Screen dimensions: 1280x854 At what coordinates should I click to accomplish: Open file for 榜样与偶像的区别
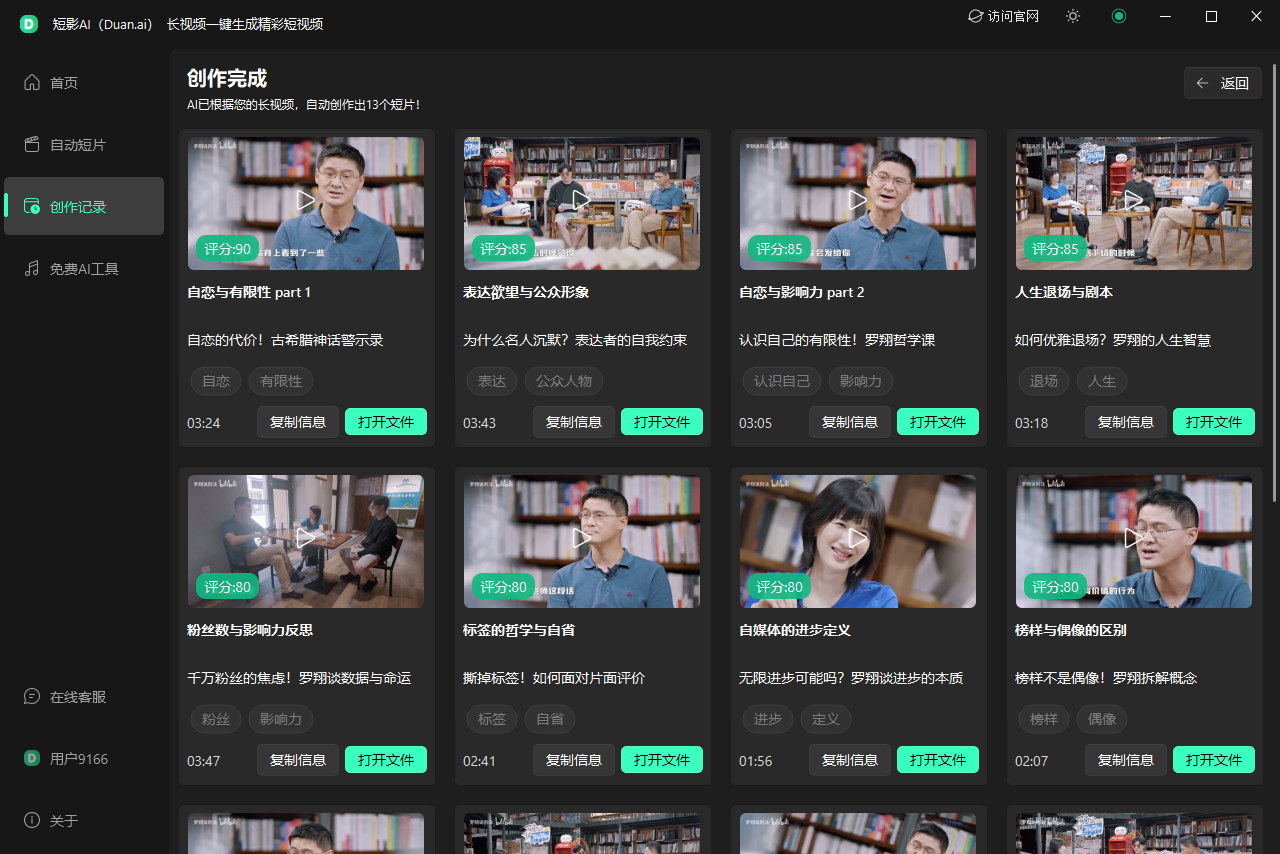(1214, 760)
